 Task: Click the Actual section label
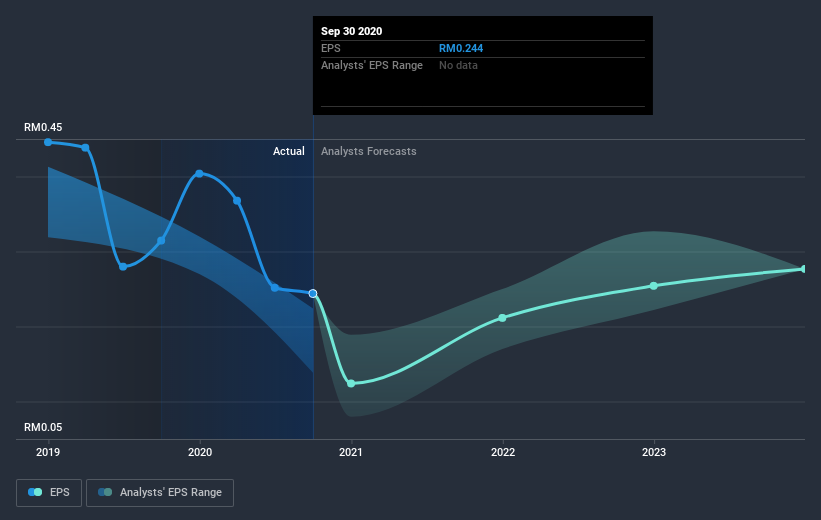tap(289, 151)
